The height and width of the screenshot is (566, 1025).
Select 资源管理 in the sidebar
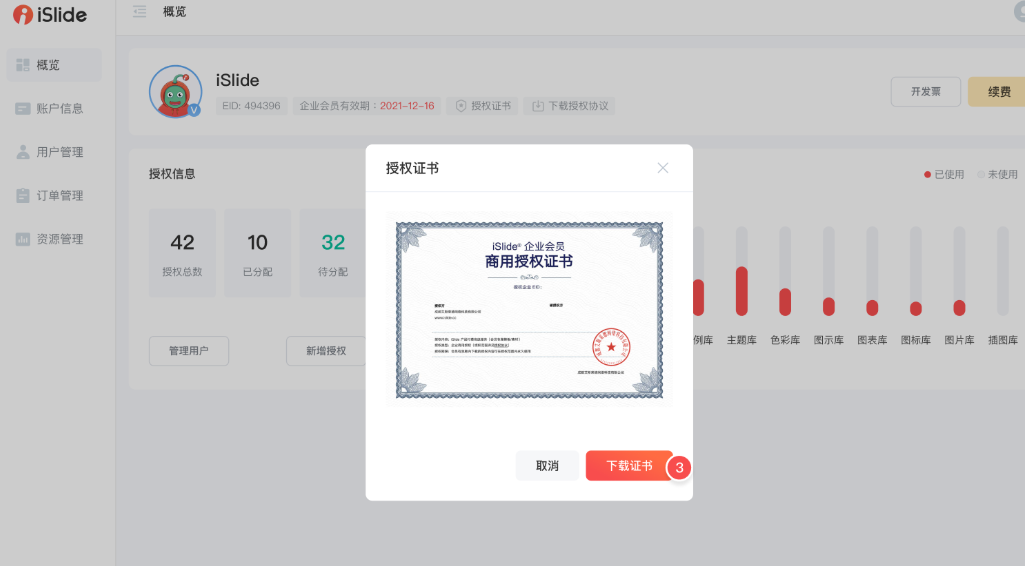(59, 239)
